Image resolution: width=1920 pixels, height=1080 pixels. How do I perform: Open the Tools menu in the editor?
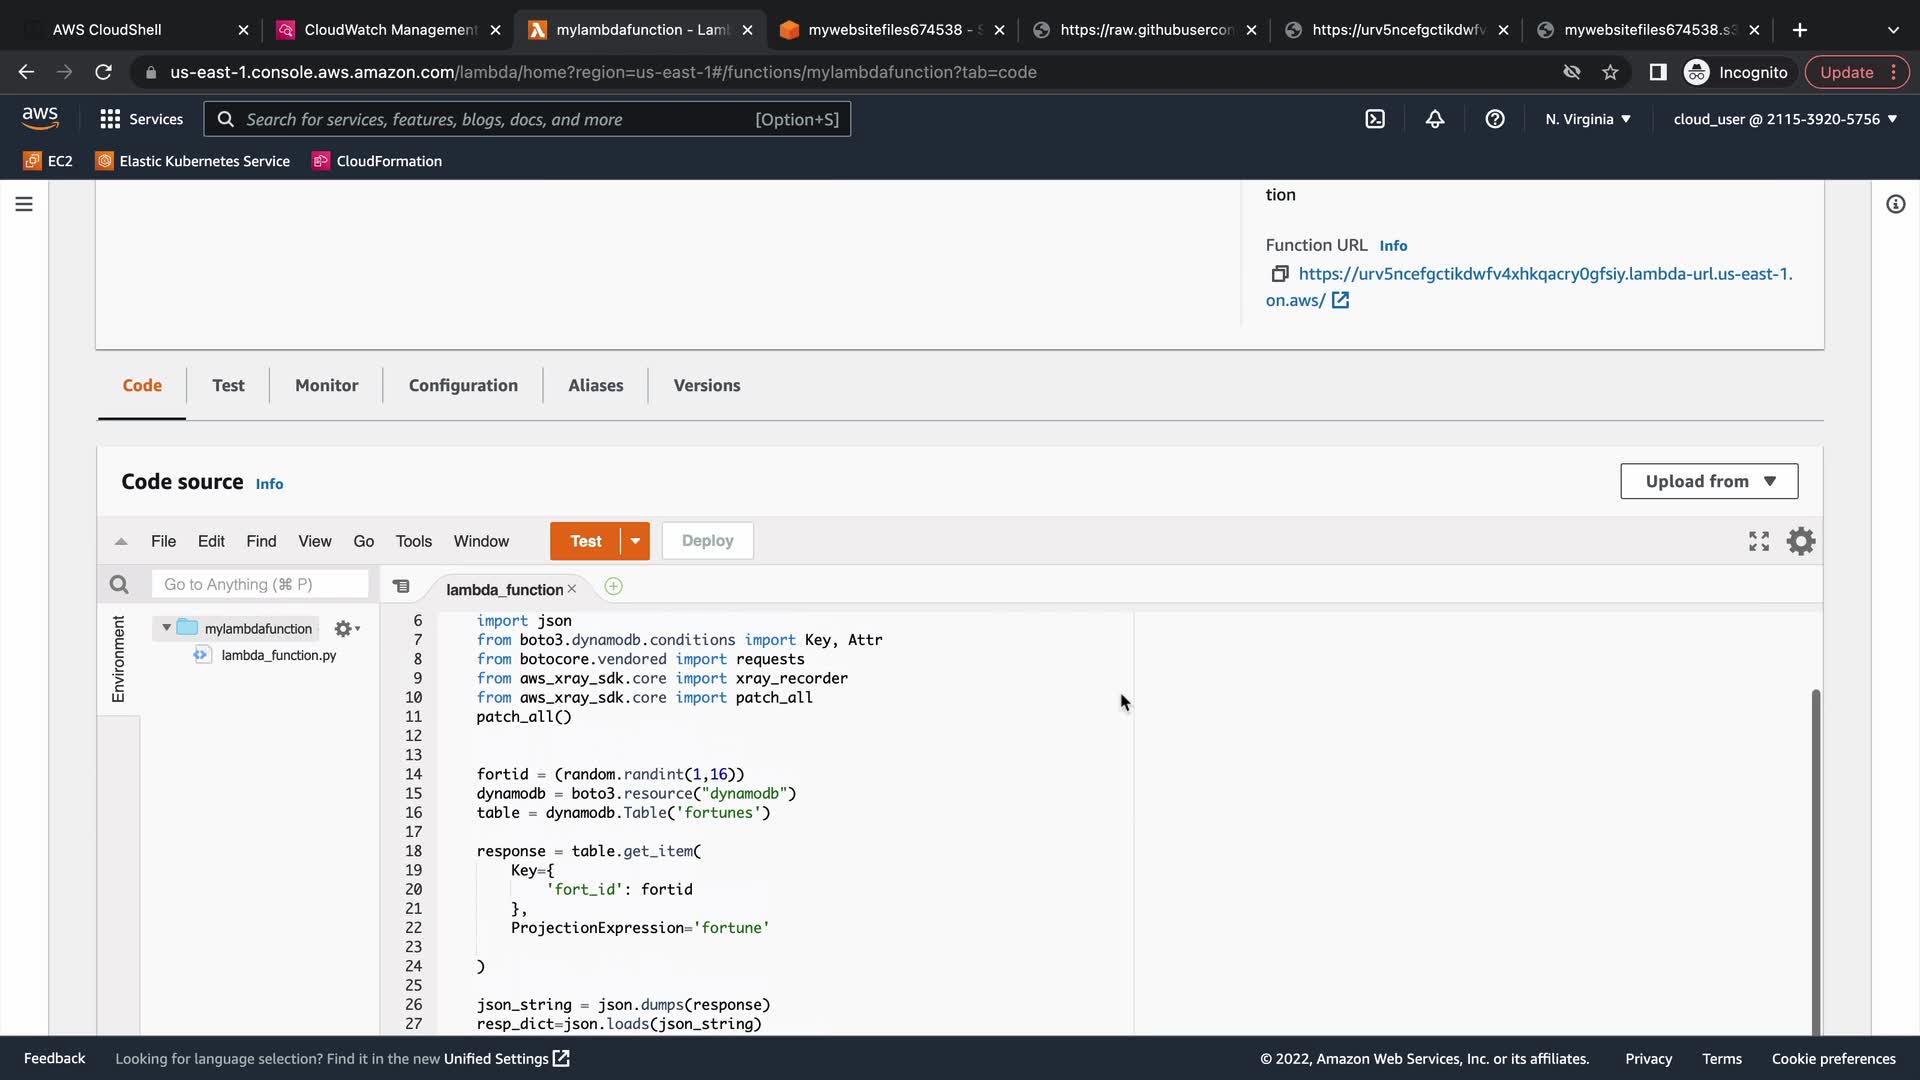coord(413,541)
